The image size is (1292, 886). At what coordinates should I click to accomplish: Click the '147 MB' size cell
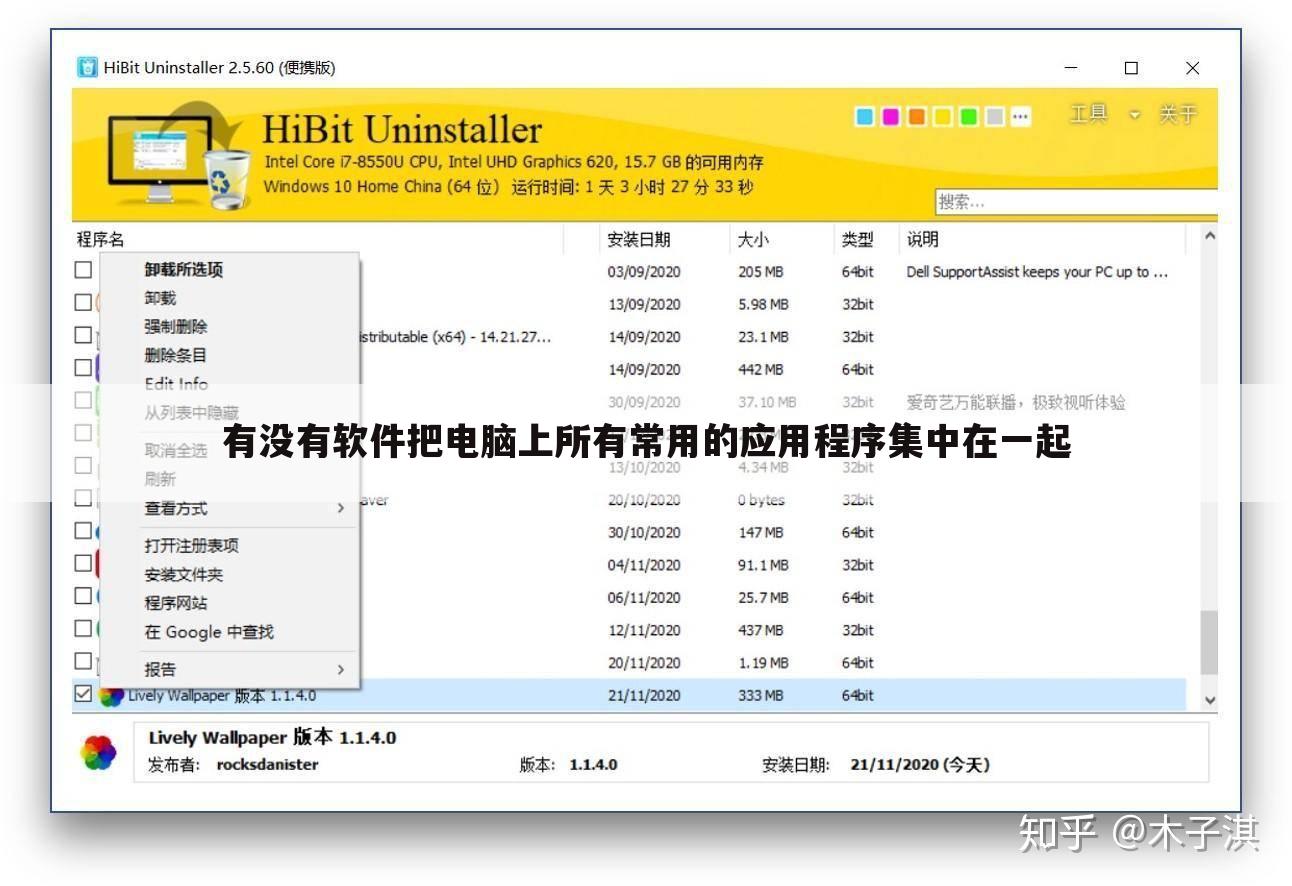[761, 532]
